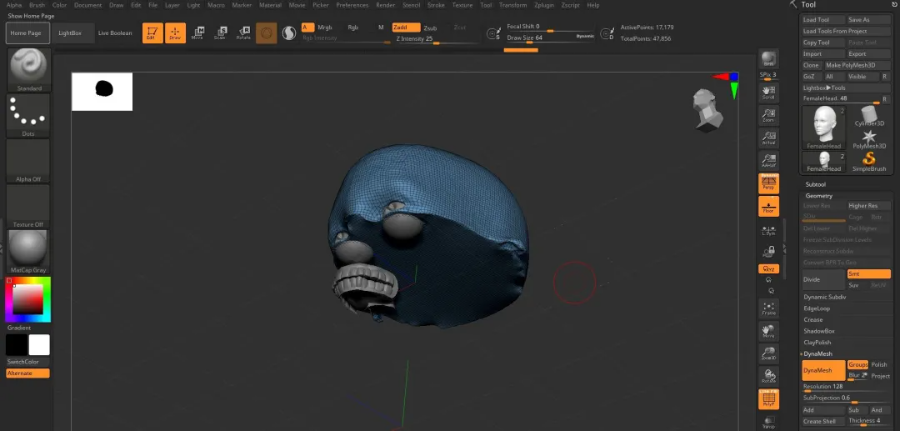Collapse the DynaMesh section header

(817, 354)
